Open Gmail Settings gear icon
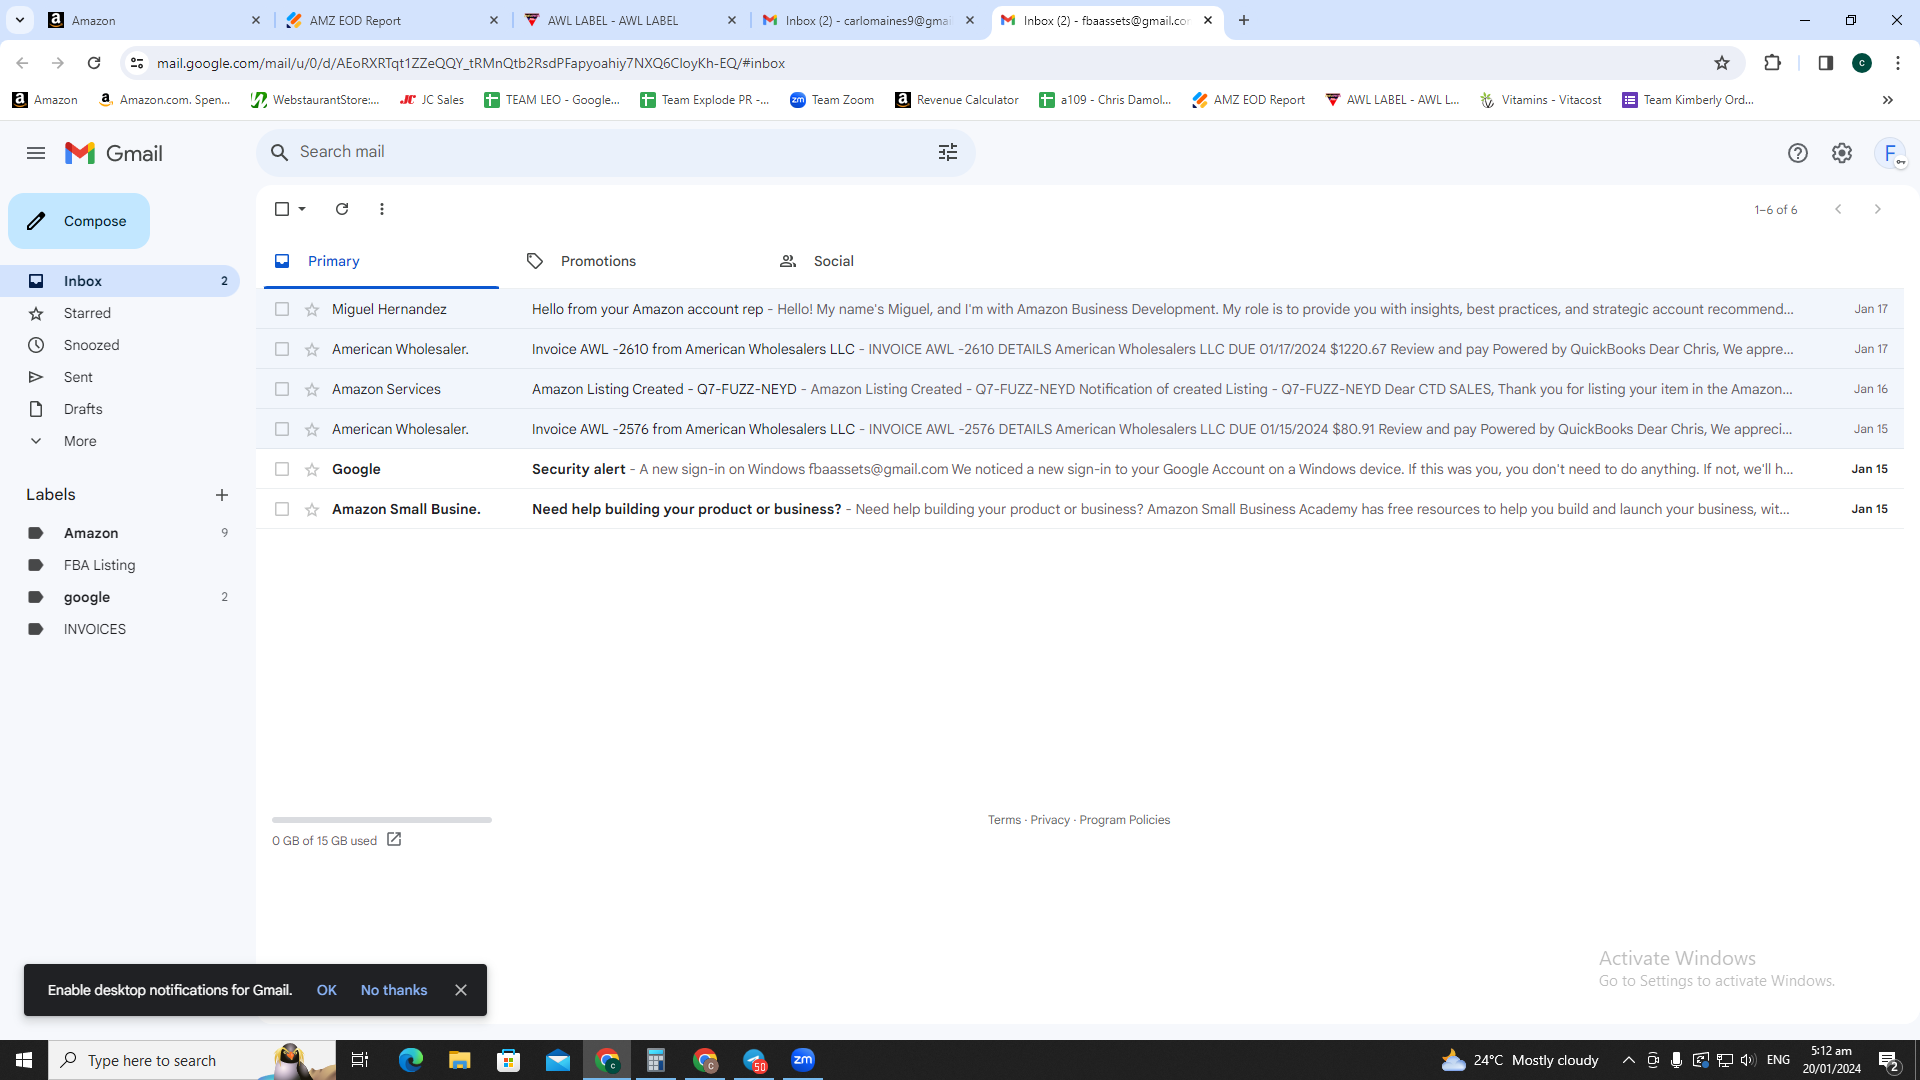Screen dimensions: 1920x1080 click(1841, 153)
